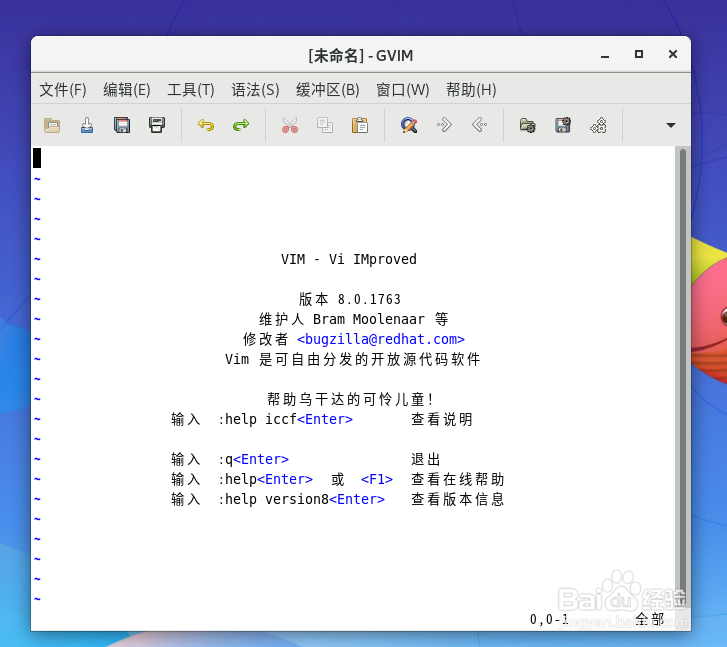Viewport: 727px width, 647px height.
Task: Click the 0,0-1 cursor position indicator
Action: (x=549, y=619)
